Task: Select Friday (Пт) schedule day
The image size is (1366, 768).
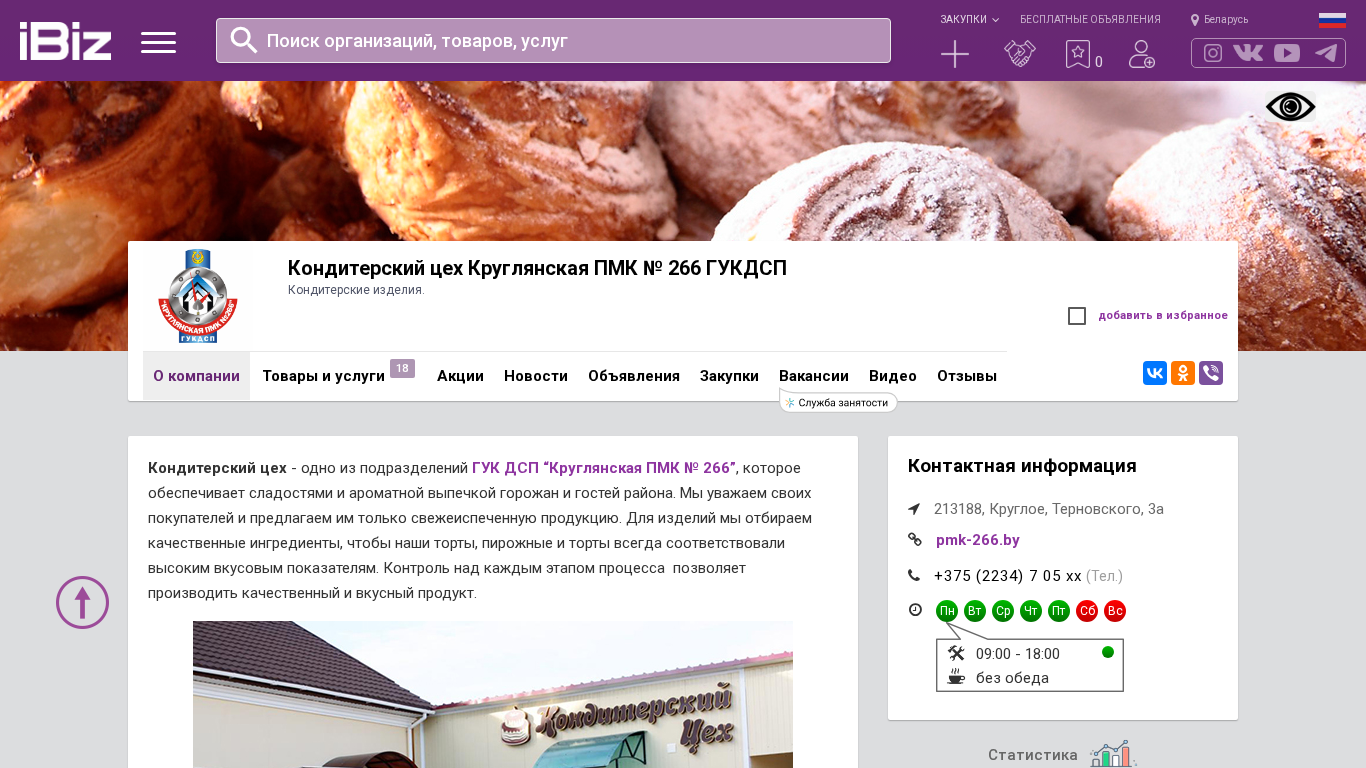Action: 1059,611
